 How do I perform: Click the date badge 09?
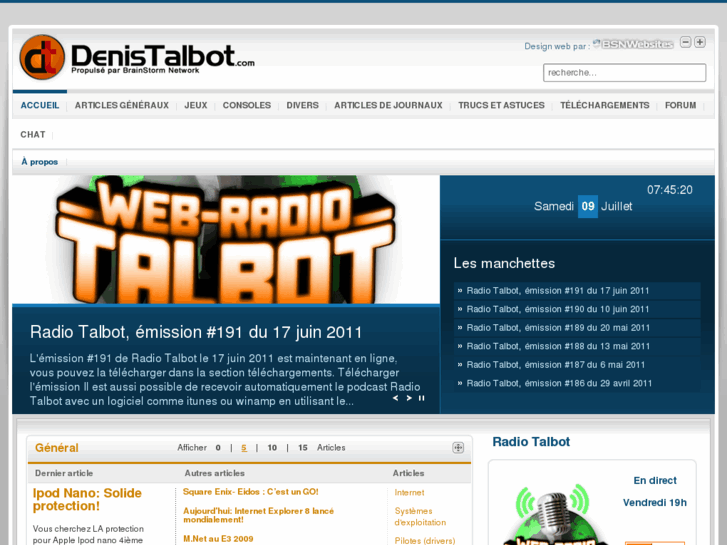tap(587, 206)
